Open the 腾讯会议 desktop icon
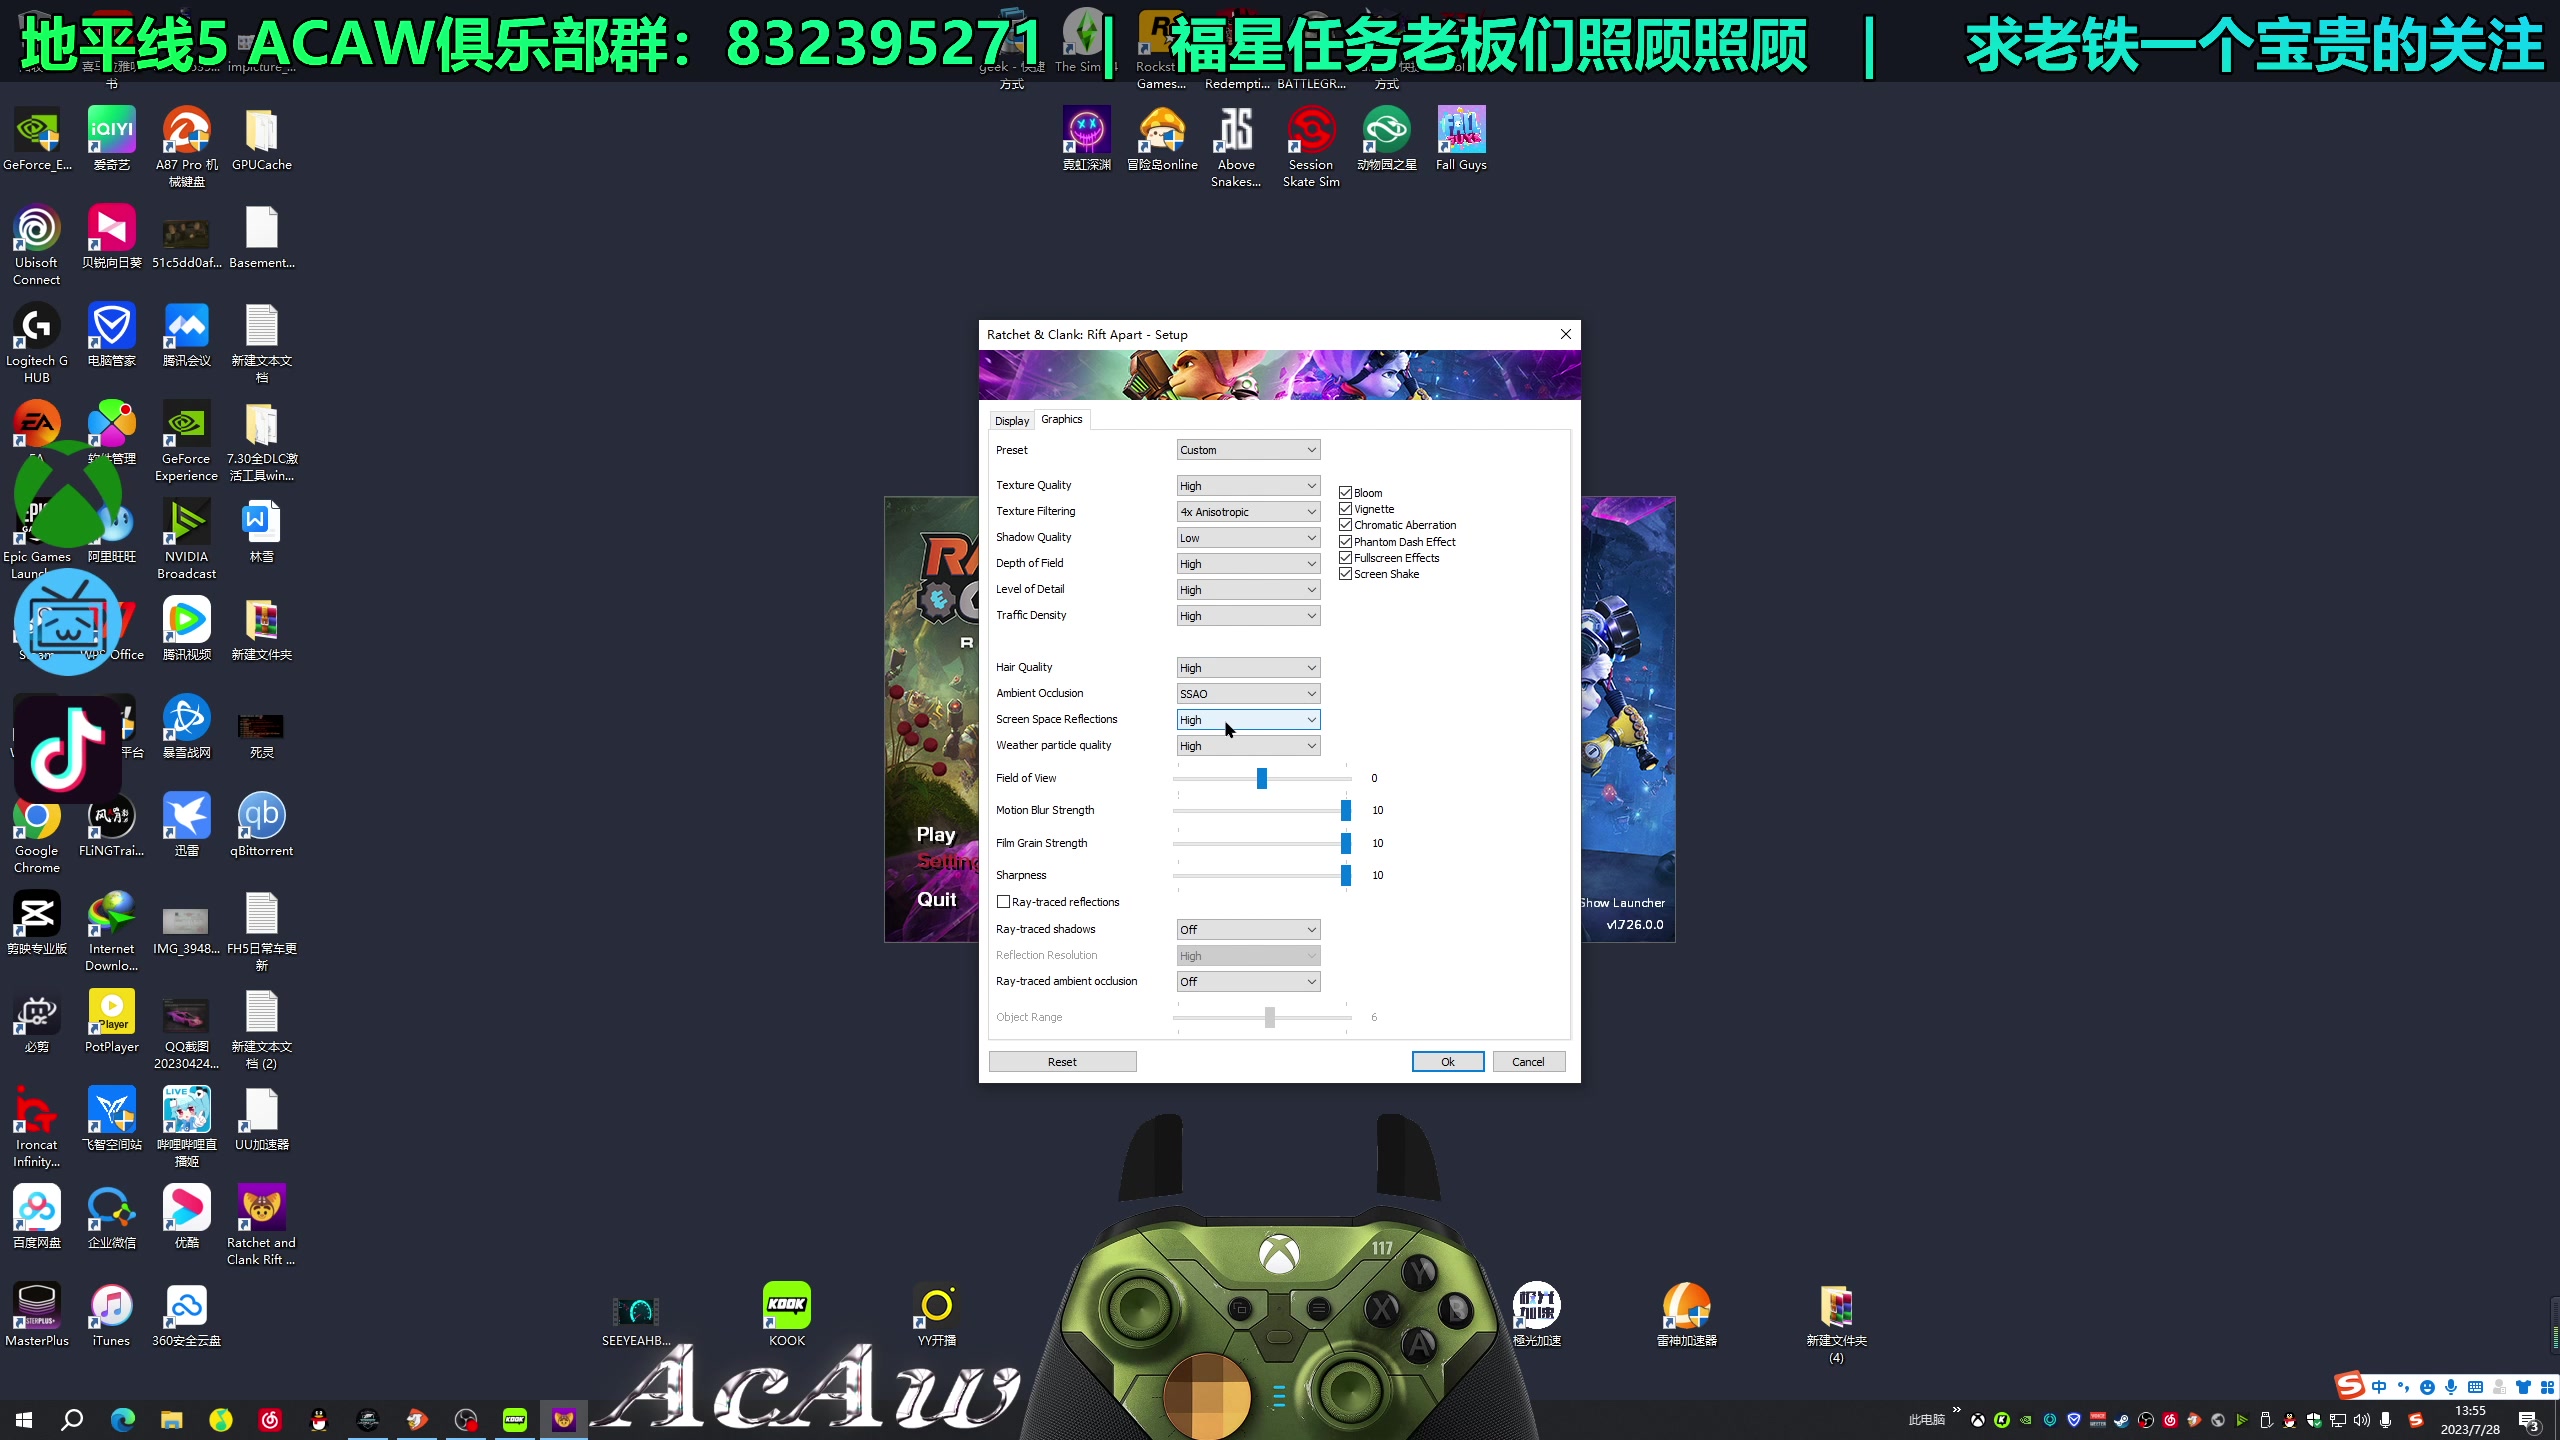The image size is (2560, 1440). [x=186, y=335]
